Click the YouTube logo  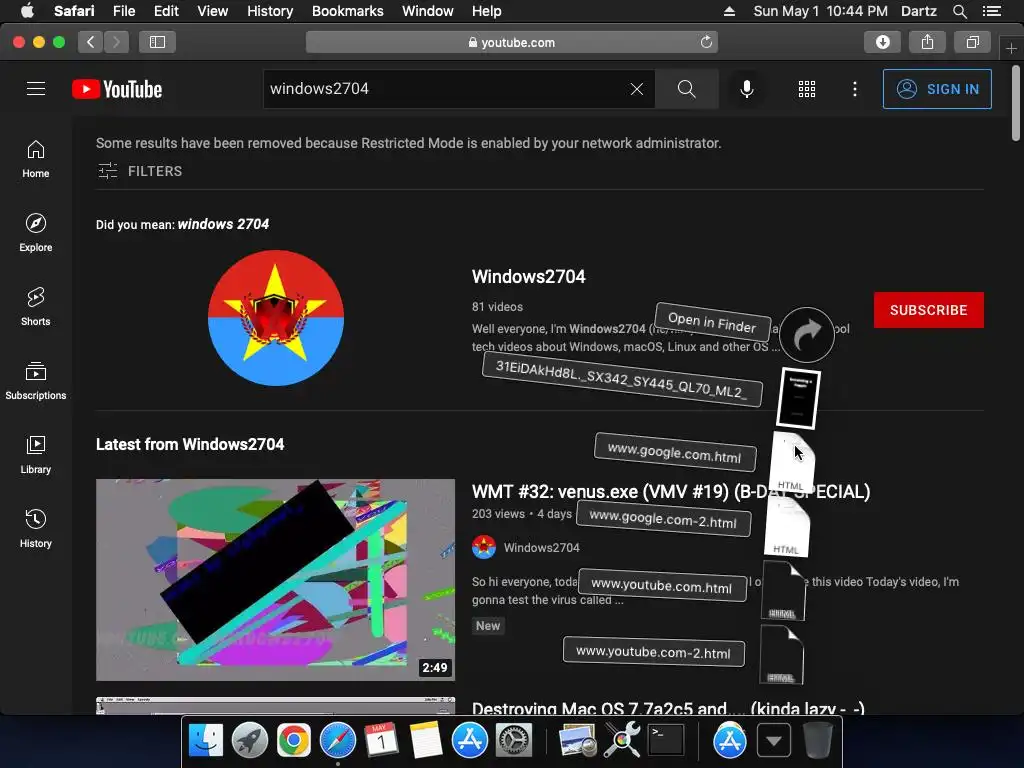point(117,89)
